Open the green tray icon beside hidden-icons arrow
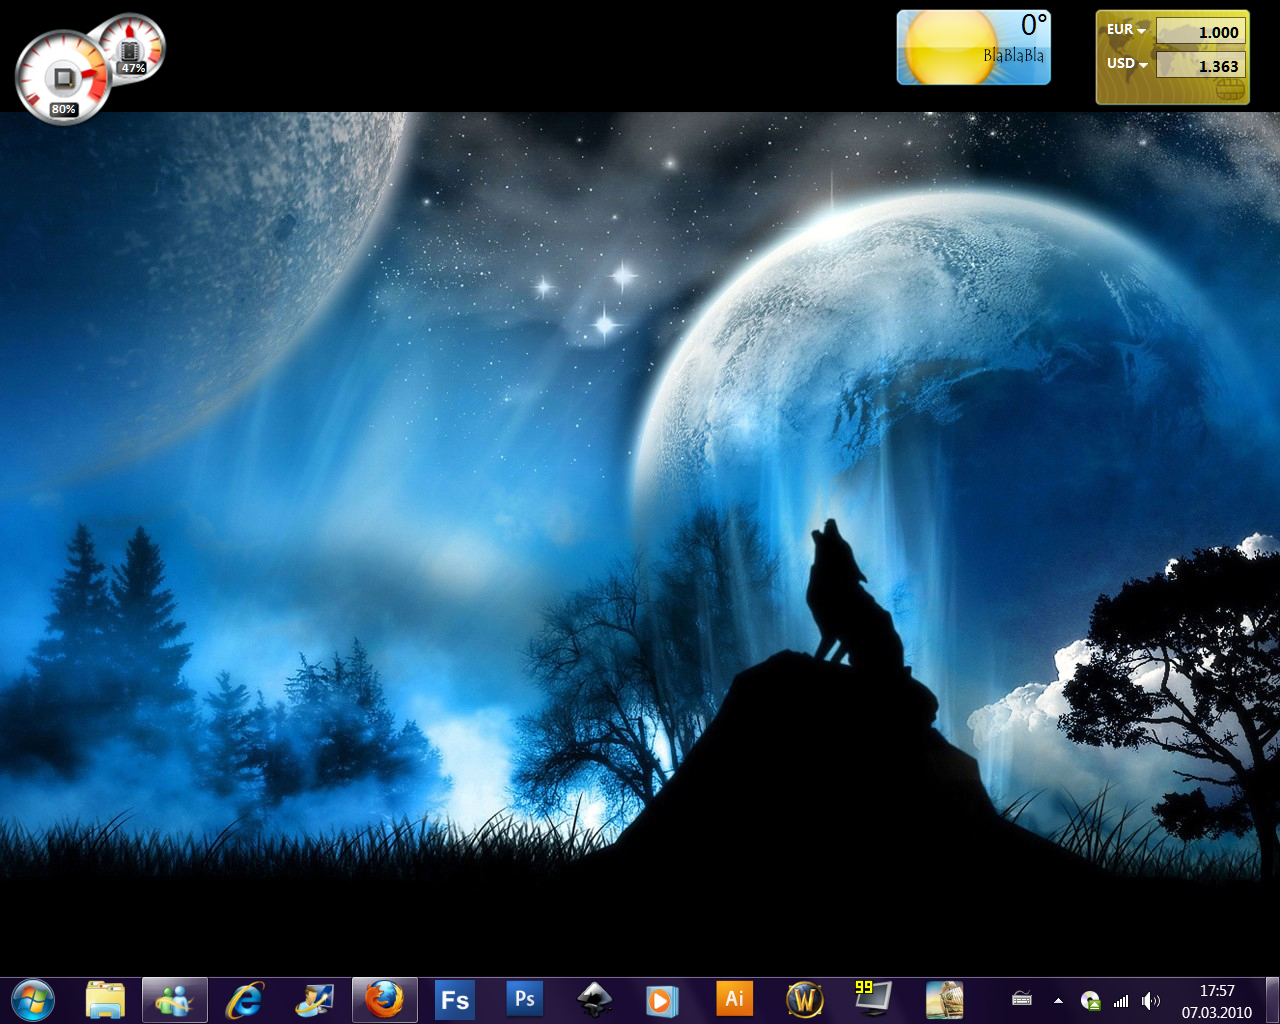The image size is (1280, 1024). pos(1091,1000)
